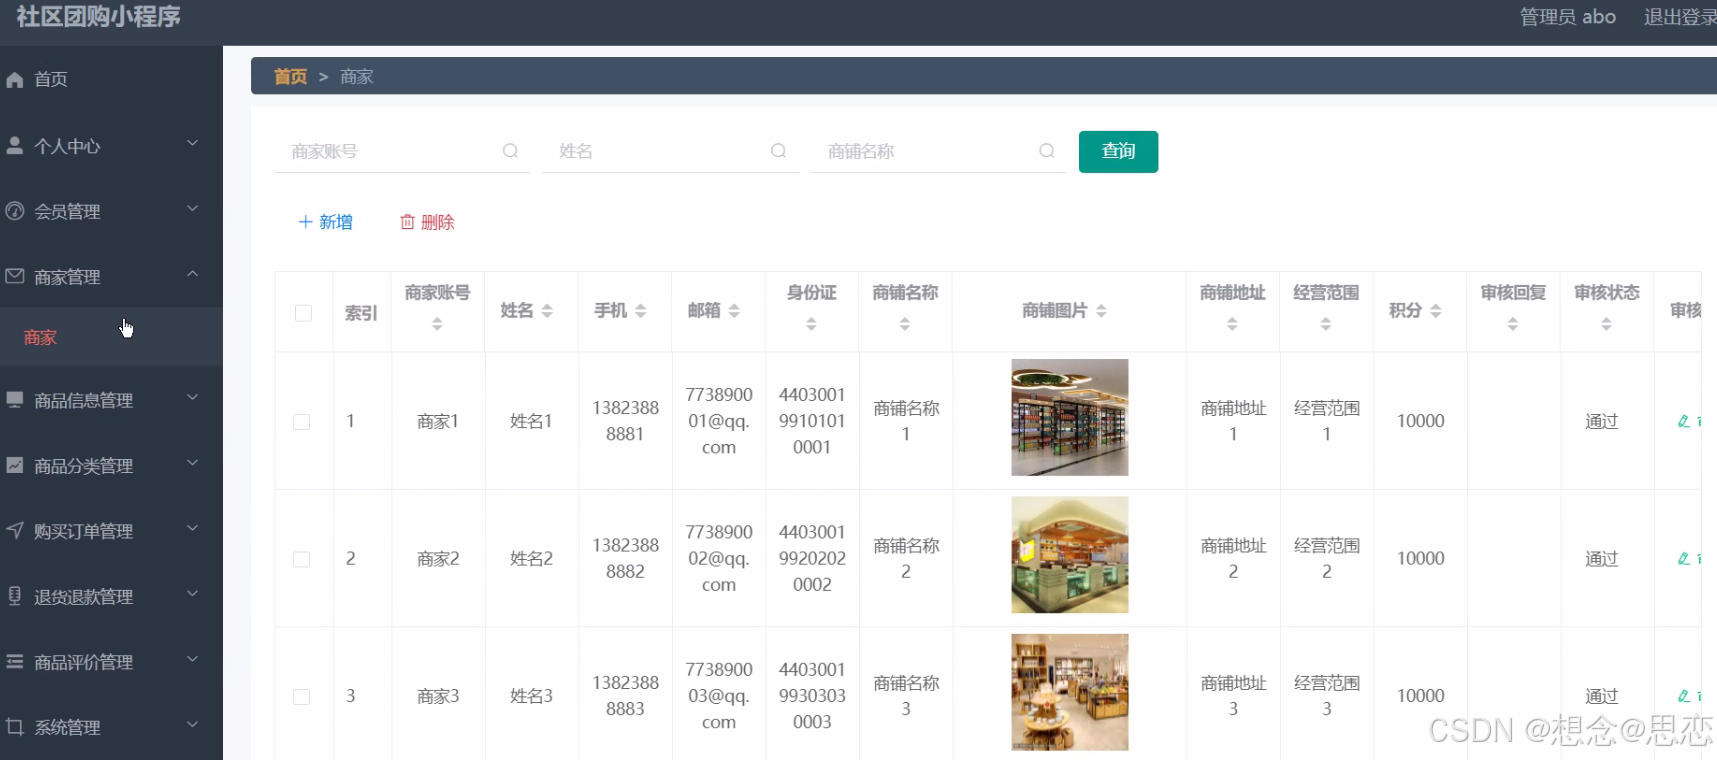1717x760 pixels.
Task: Expand the 商品评价管理 menu chevron
Action: click(x=192, y=659)
